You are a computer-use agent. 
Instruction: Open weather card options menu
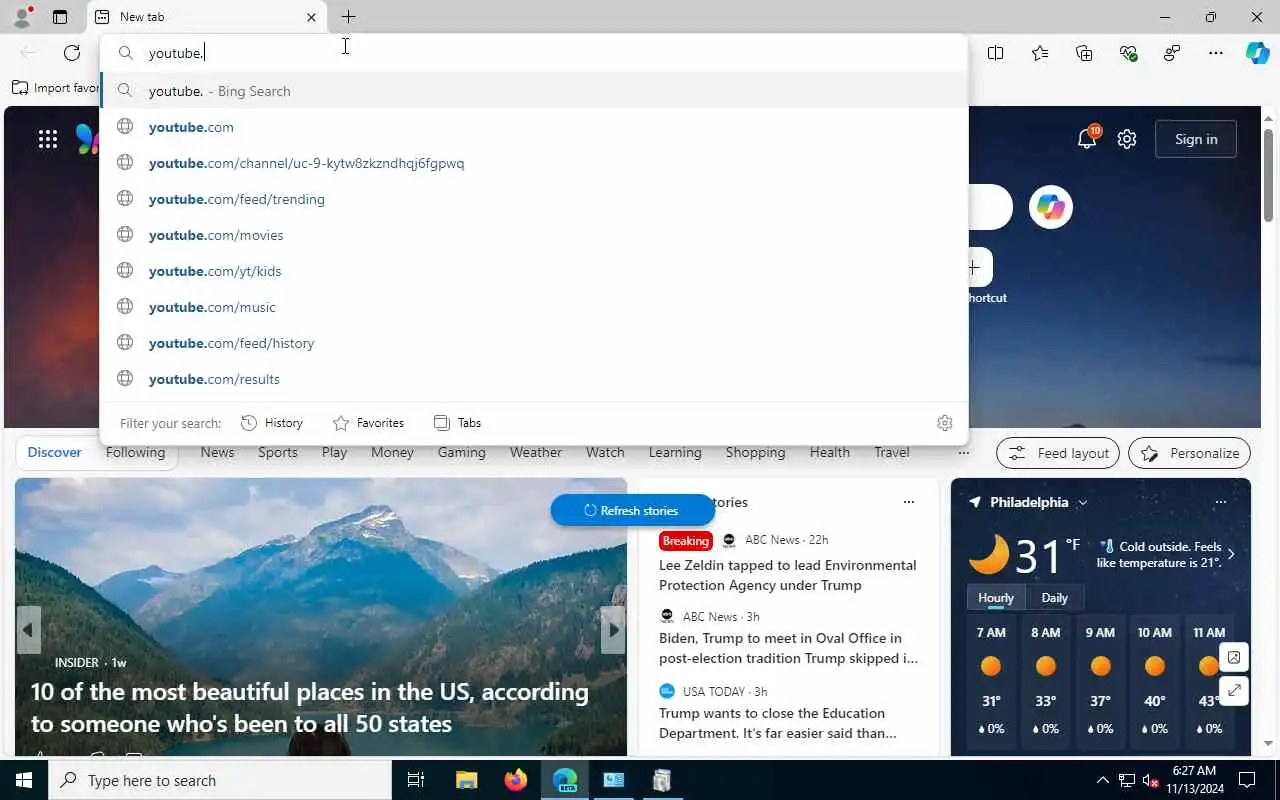pyautogui.click(x=1220, y=502)
